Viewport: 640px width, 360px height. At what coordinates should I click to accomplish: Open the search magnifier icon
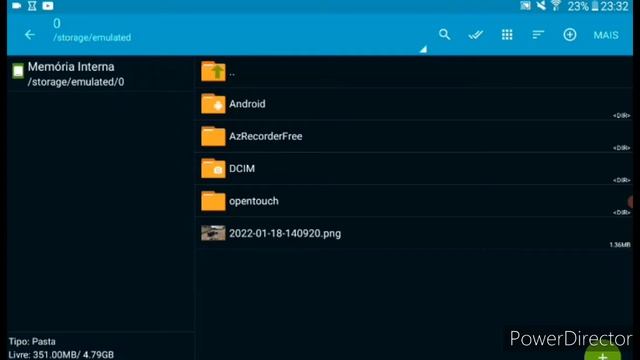444,35
